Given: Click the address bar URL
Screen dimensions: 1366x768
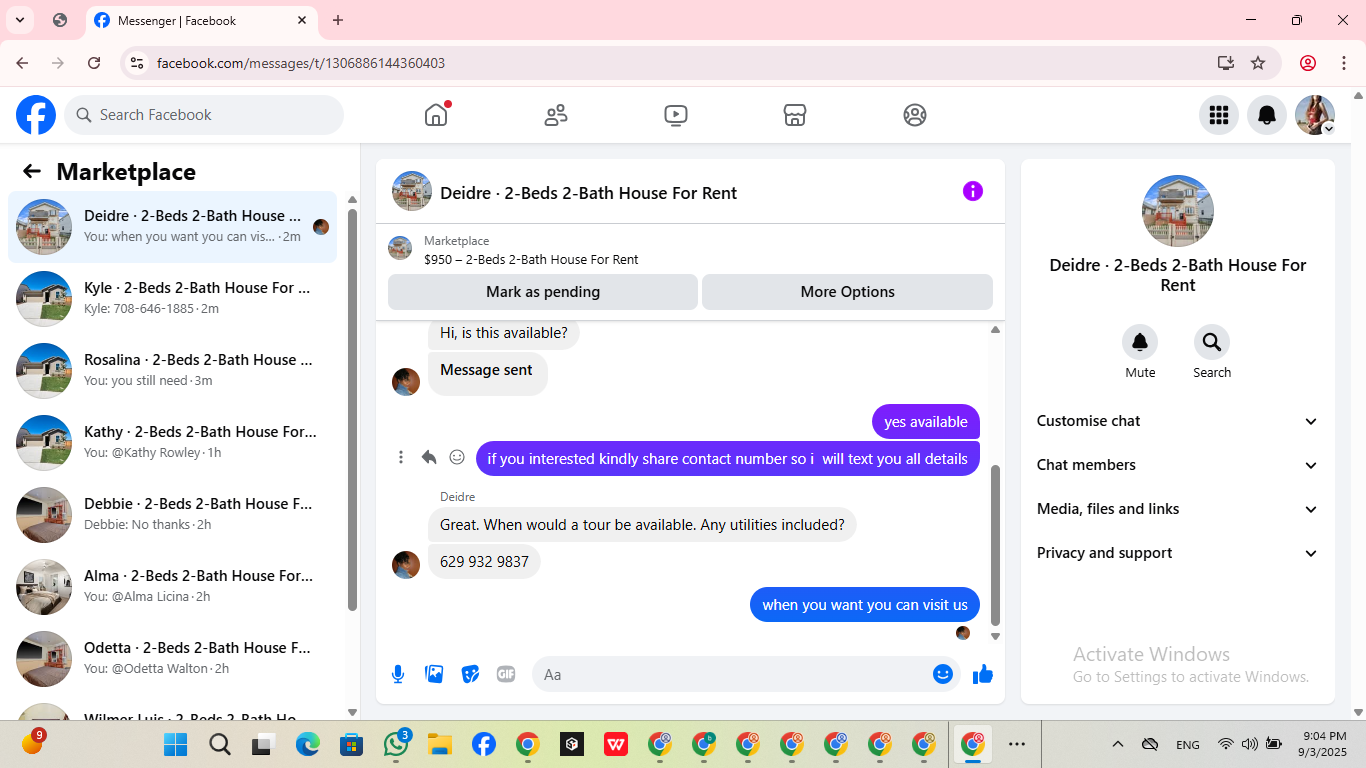Looking at the screenshot, I should (x=301, y=63).
